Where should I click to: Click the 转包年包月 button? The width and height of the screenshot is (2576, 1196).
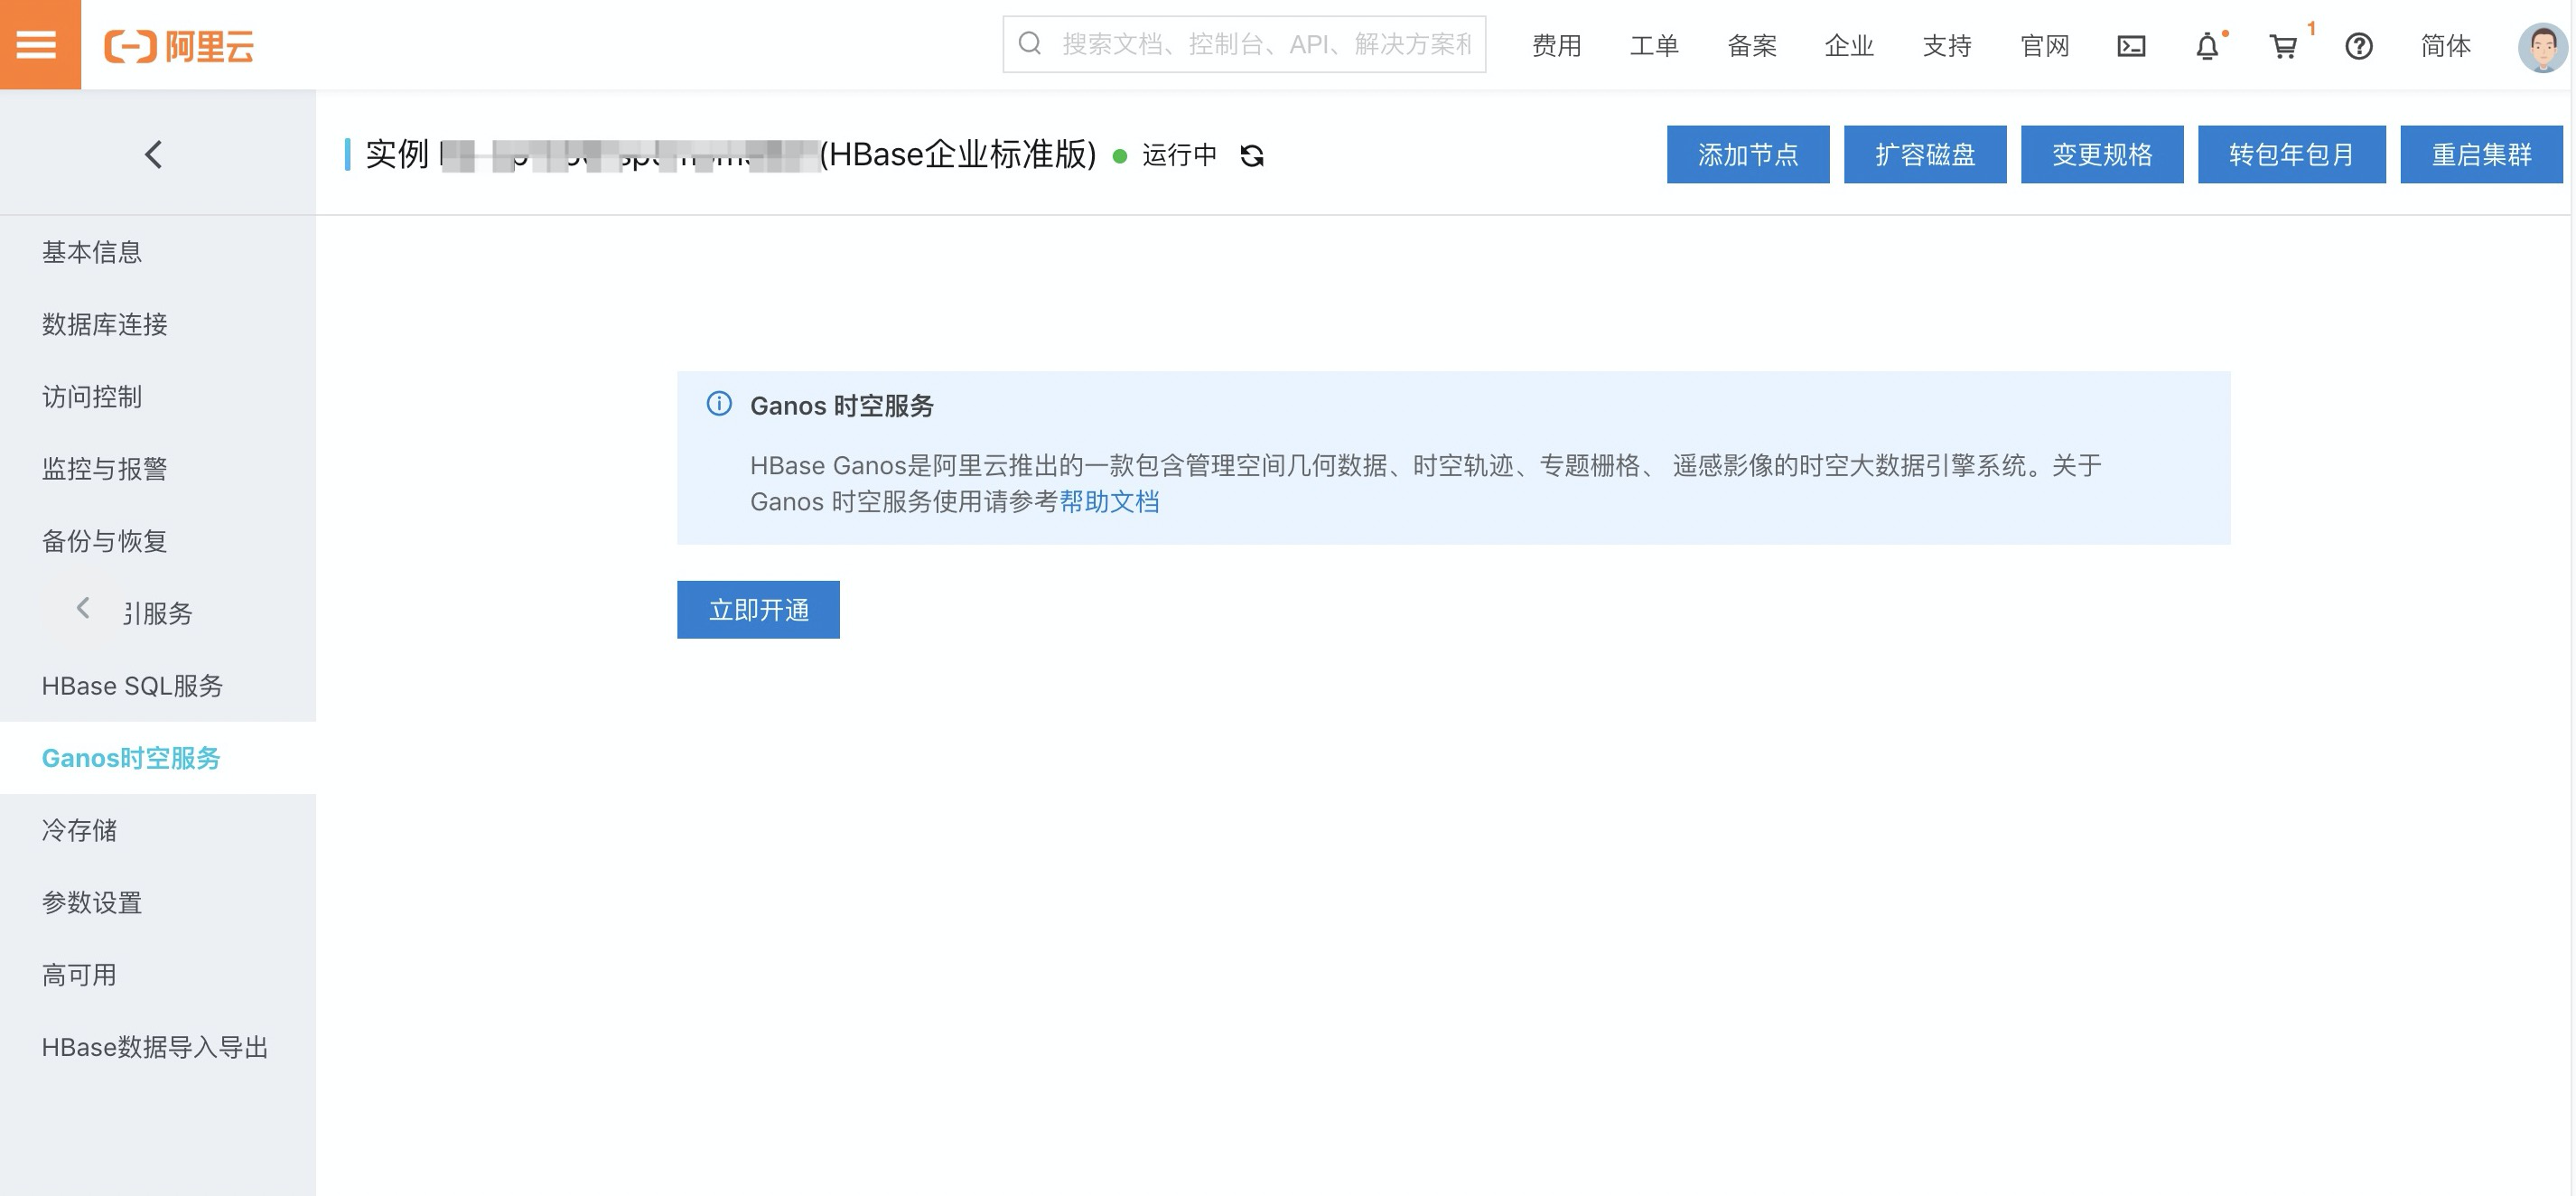pyautogui.click(x=2292, y=154)
